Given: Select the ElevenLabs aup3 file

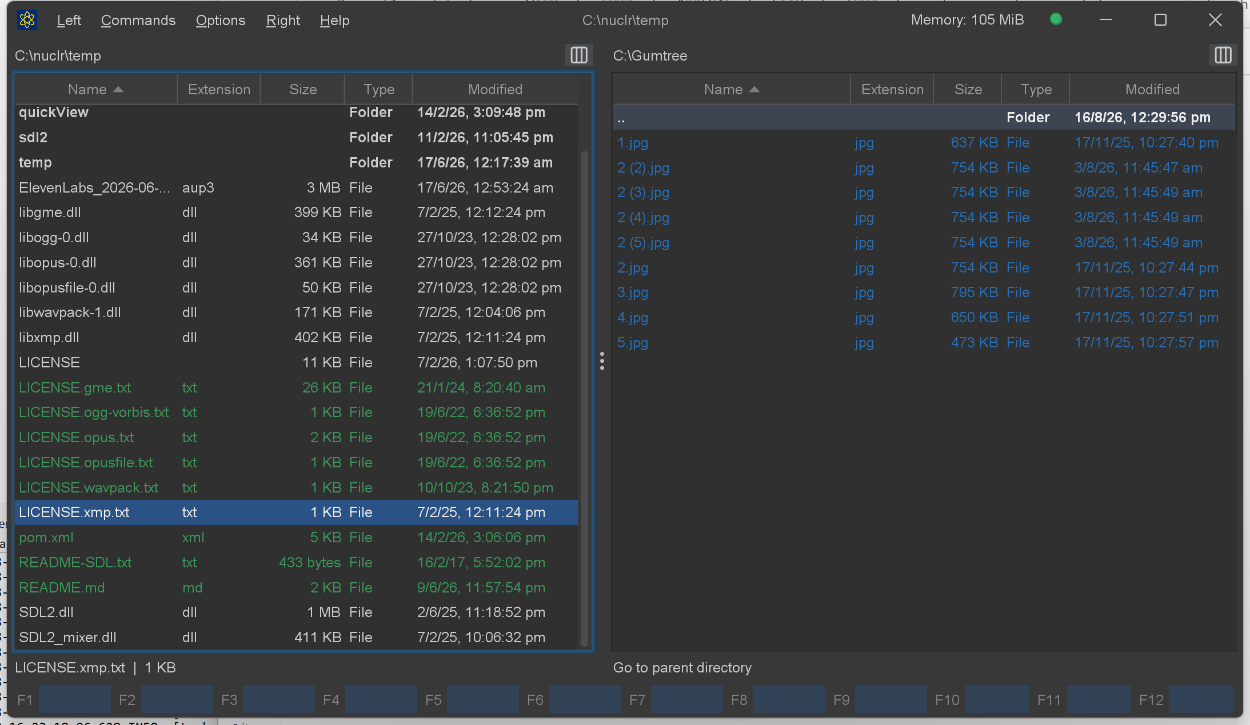Looking at the screenshot, I should click(x=296, y=187).
